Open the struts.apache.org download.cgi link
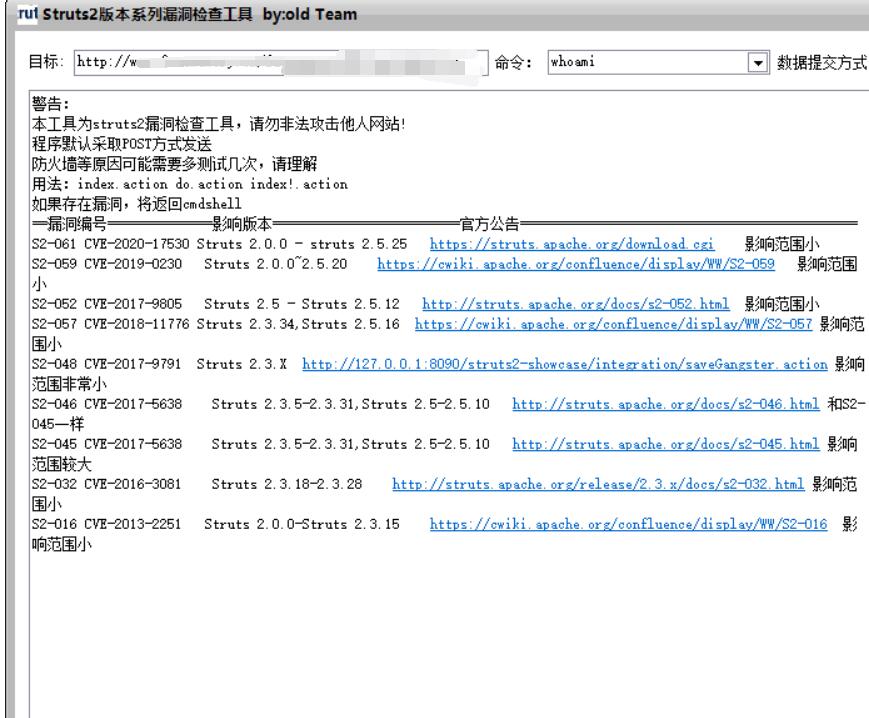This screenshot has width=869, height=718. pyautogui.click(x=571, y=244)
